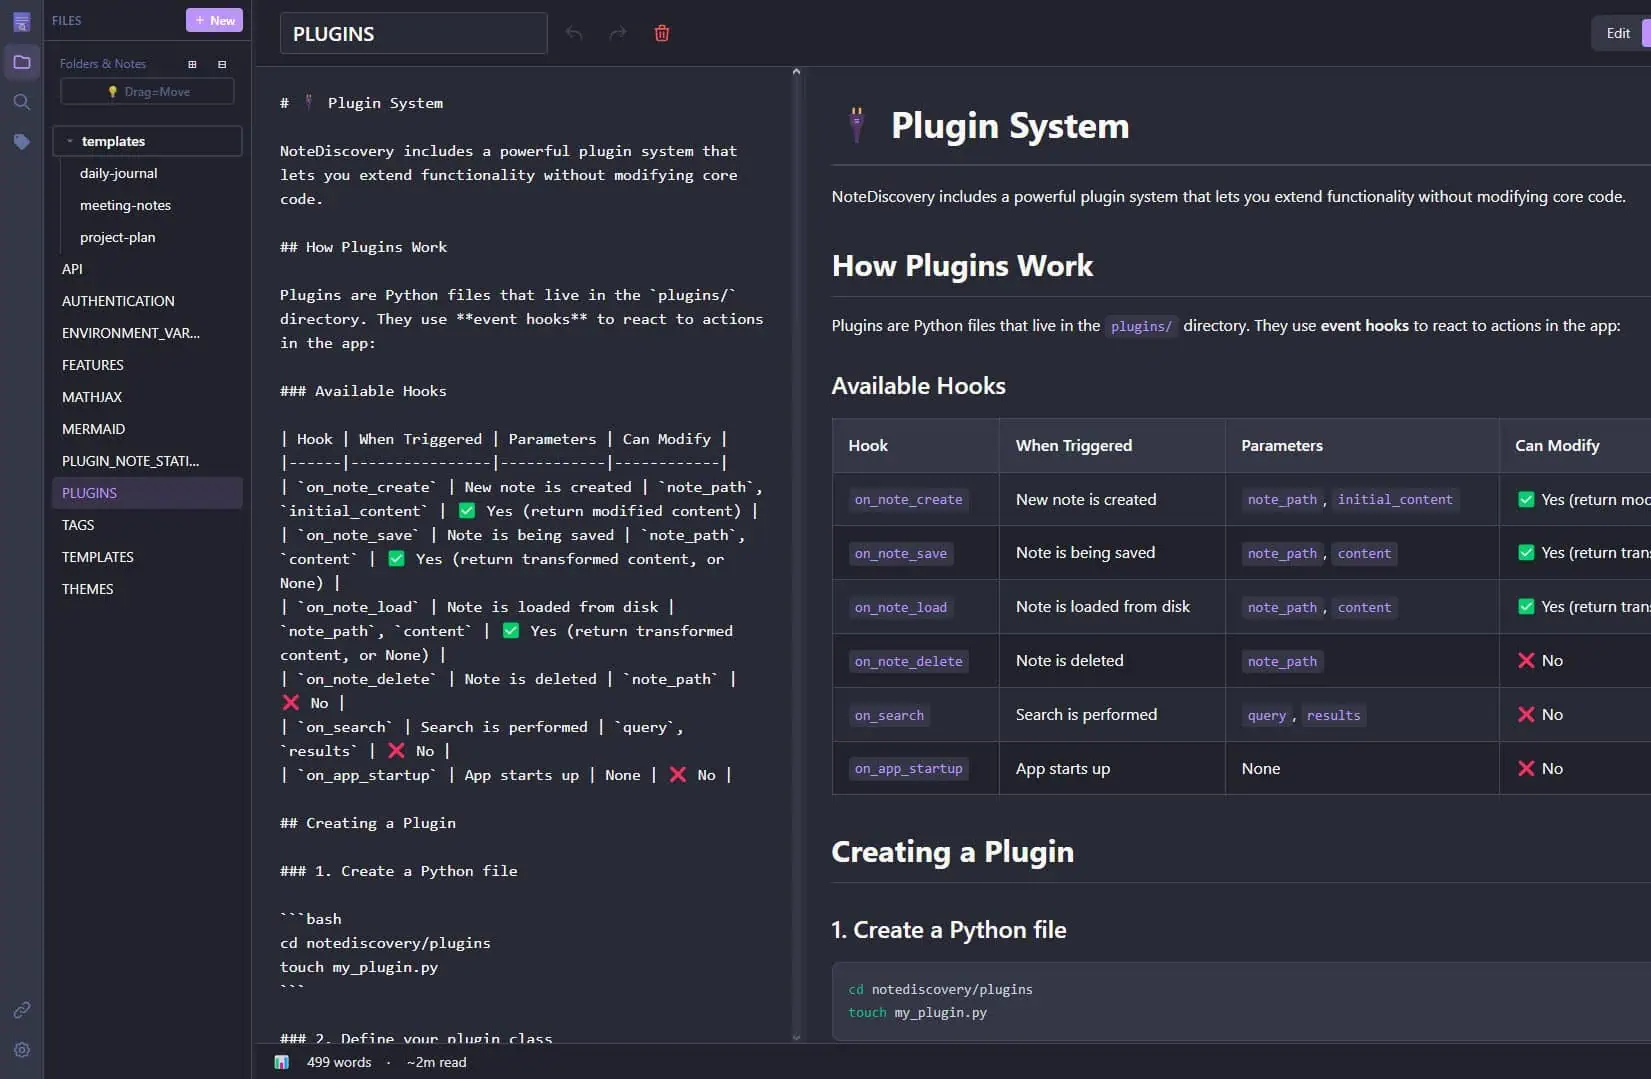Click the editor scrollbar up arrow
The width and height of the screenshot is (1651, 1079).
click(x=796, y=72)
